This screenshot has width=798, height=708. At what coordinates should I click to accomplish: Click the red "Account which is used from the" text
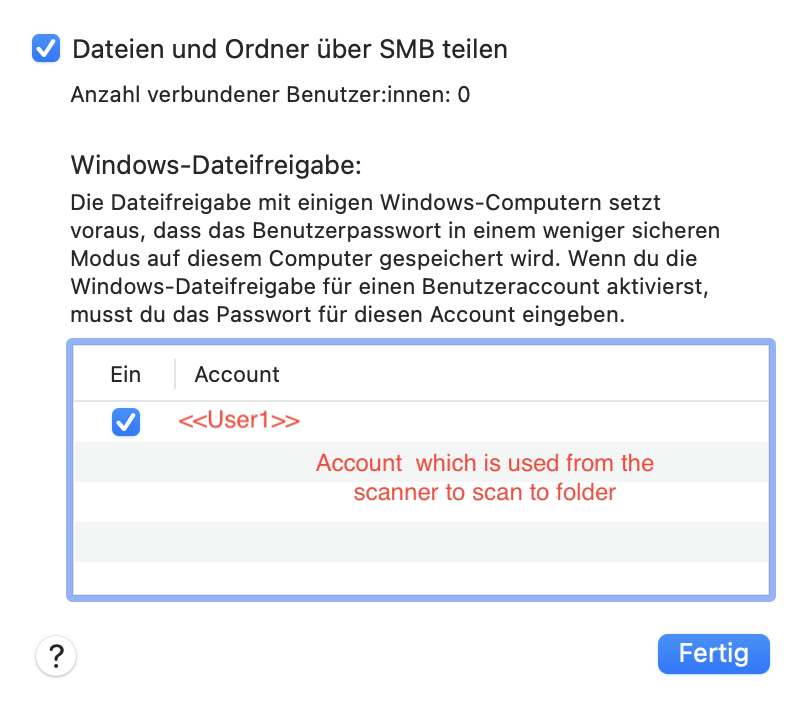pos(485,464)
